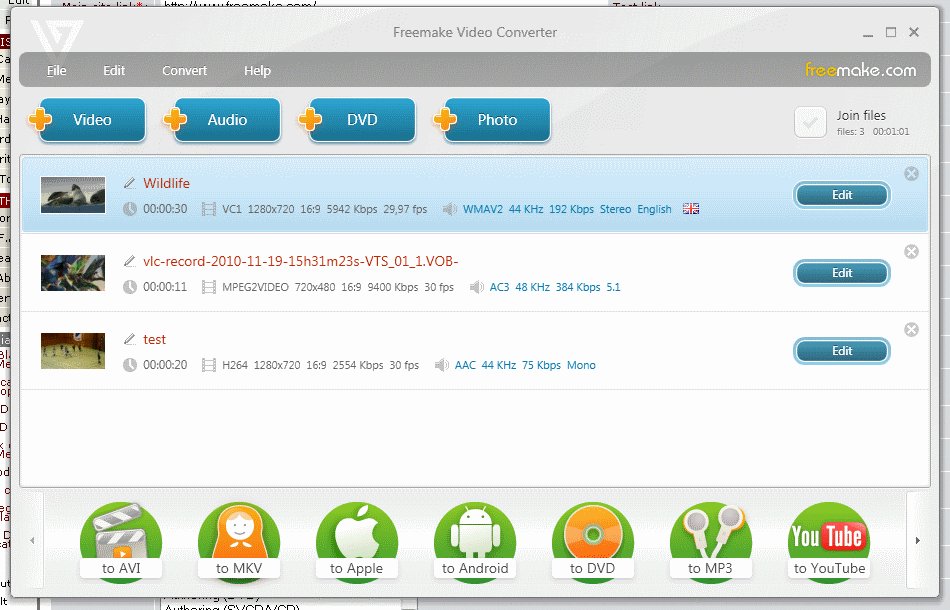Rename Wildlife using its pencil icon
The height and width of the screenshot is (610, 950).
click(129, 182)
